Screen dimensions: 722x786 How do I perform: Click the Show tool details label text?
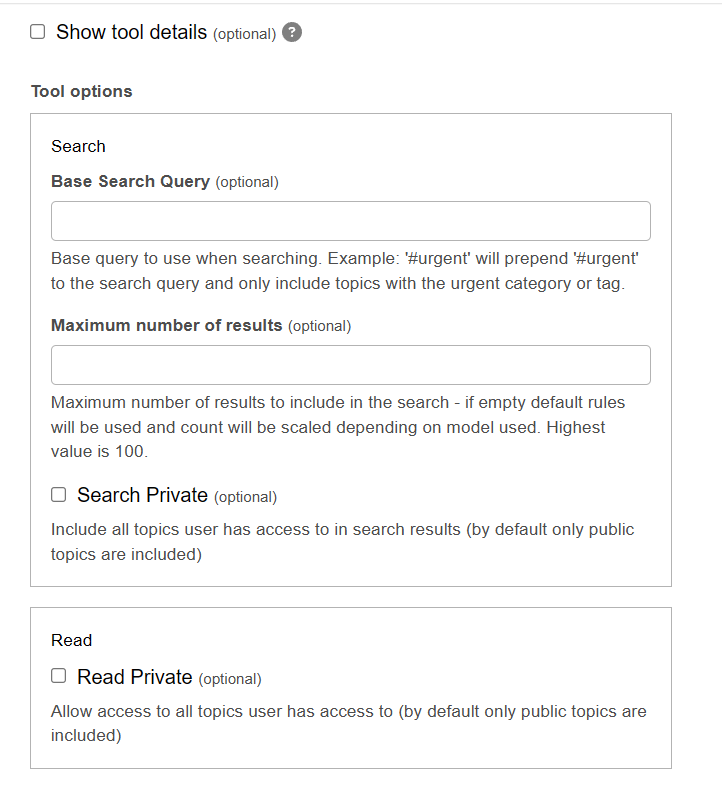point(131,32)
